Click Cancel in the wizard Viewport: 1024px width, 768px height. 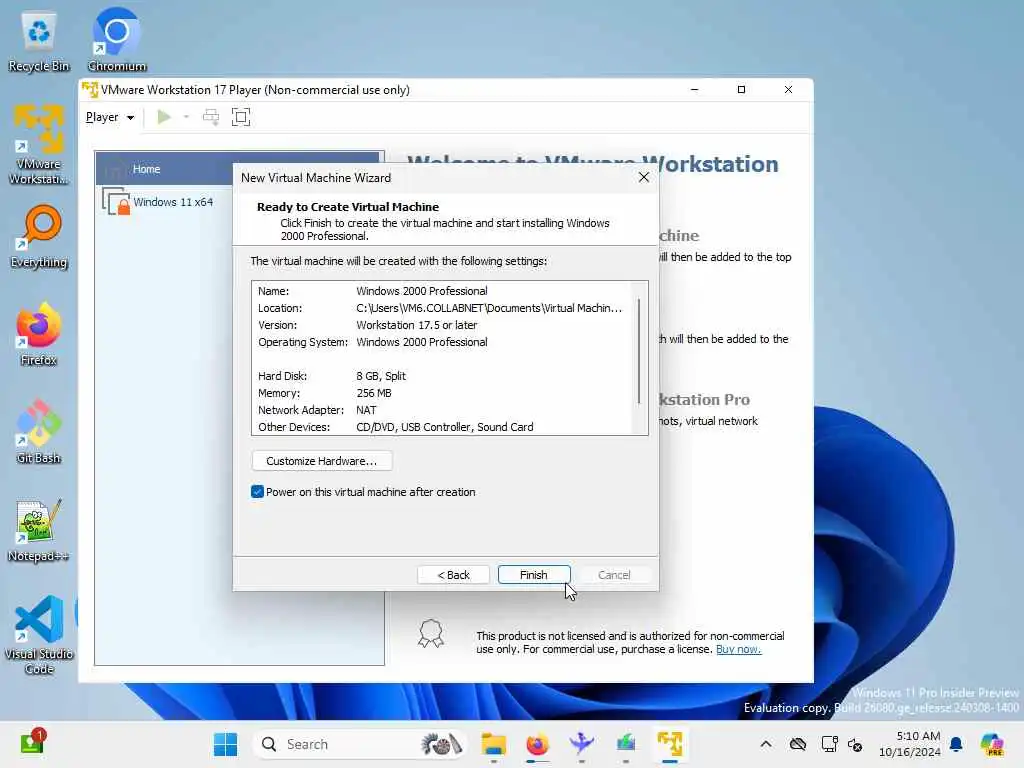coord(614,575)
